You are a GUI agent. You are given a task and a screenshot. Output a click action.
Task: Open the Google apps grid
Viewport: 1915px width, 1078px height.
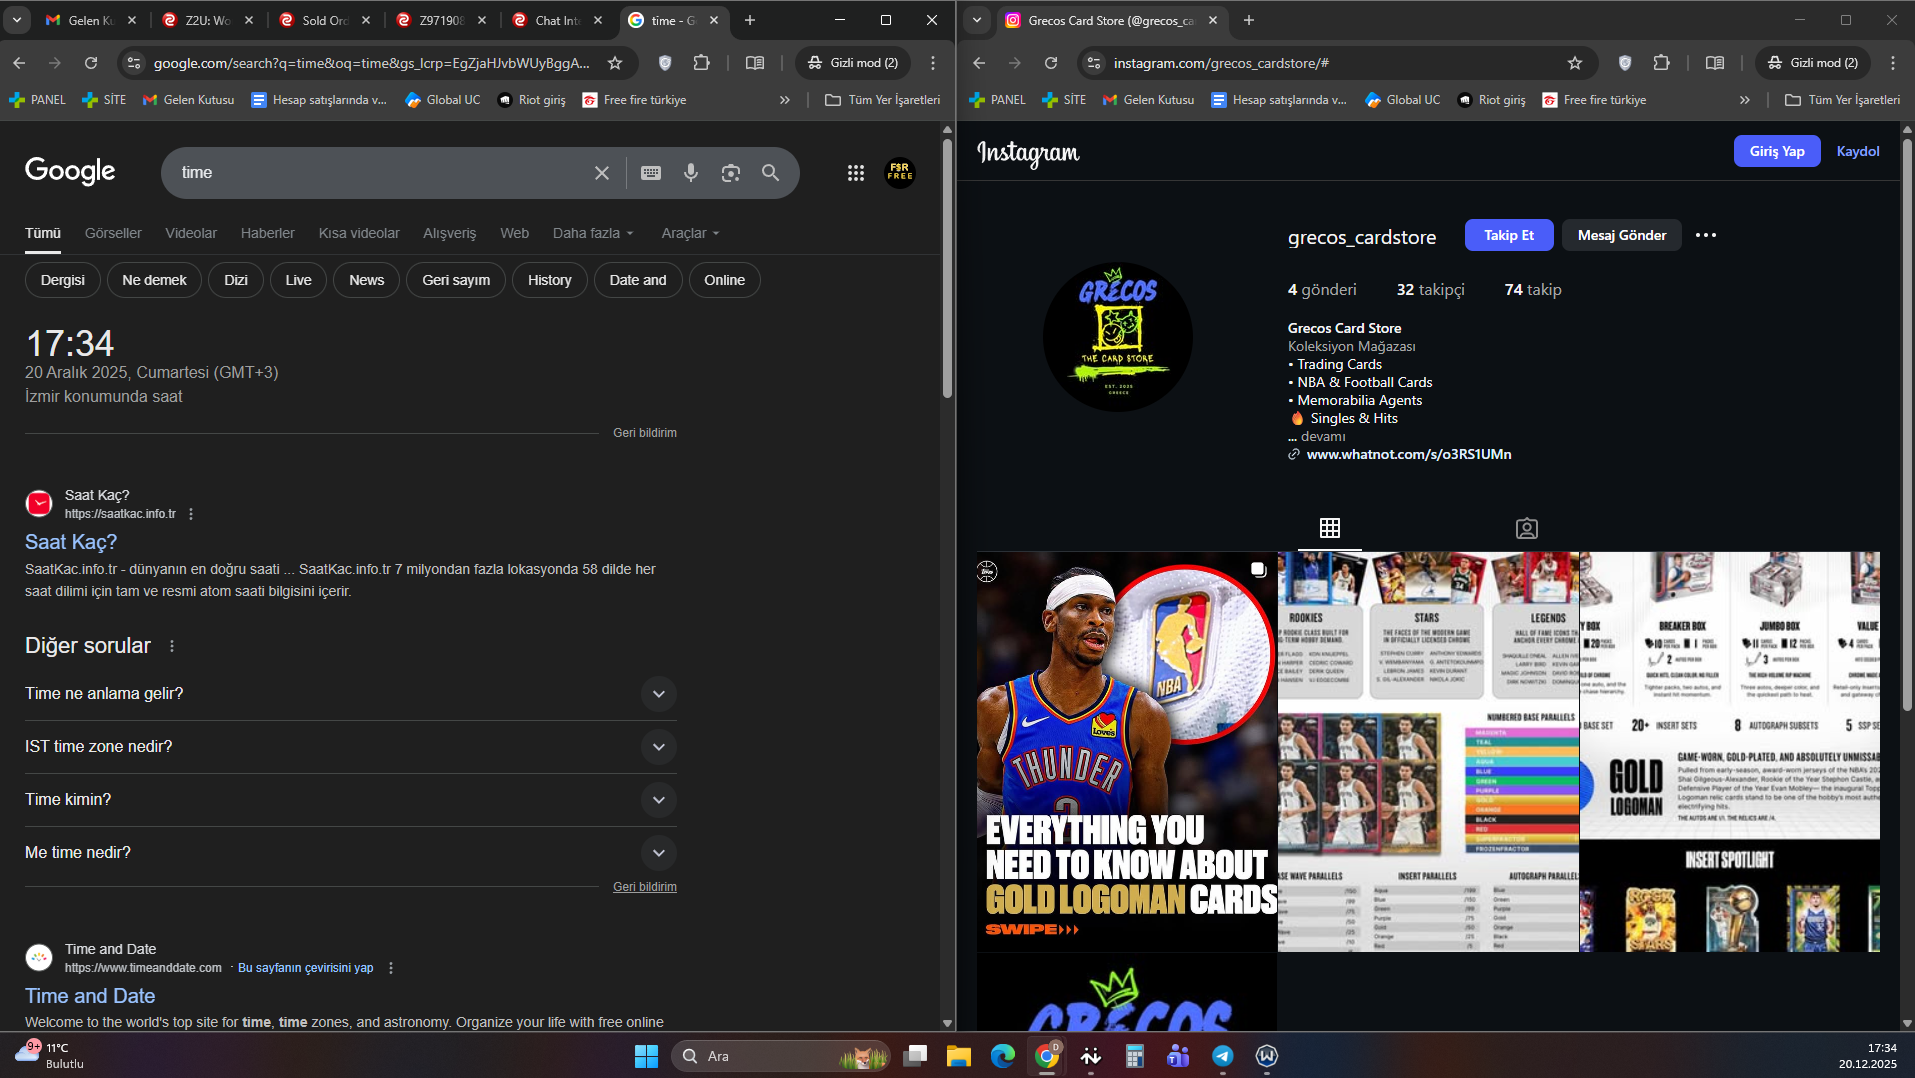click(x=856, y=173)
